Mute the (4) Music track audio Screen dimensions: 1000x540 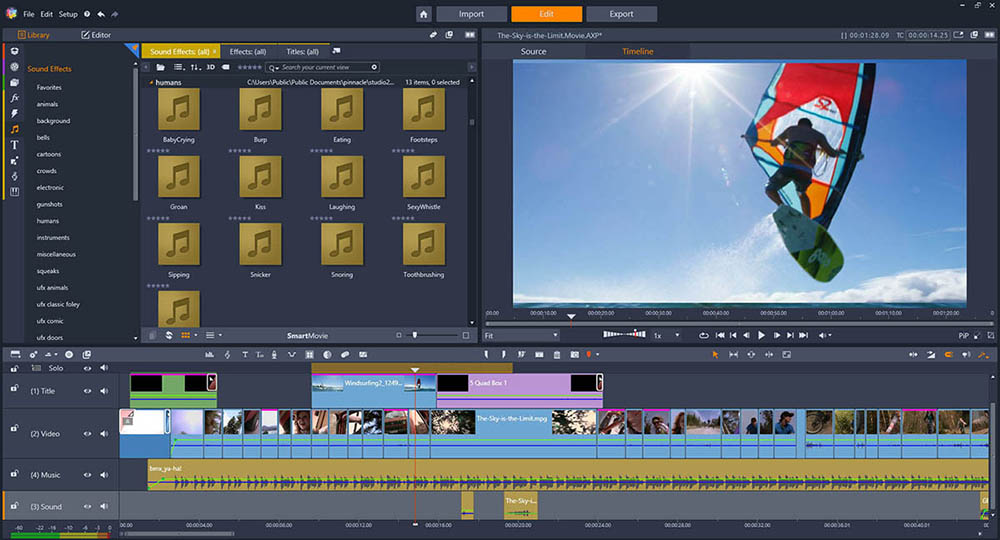[x=103, y=474]
